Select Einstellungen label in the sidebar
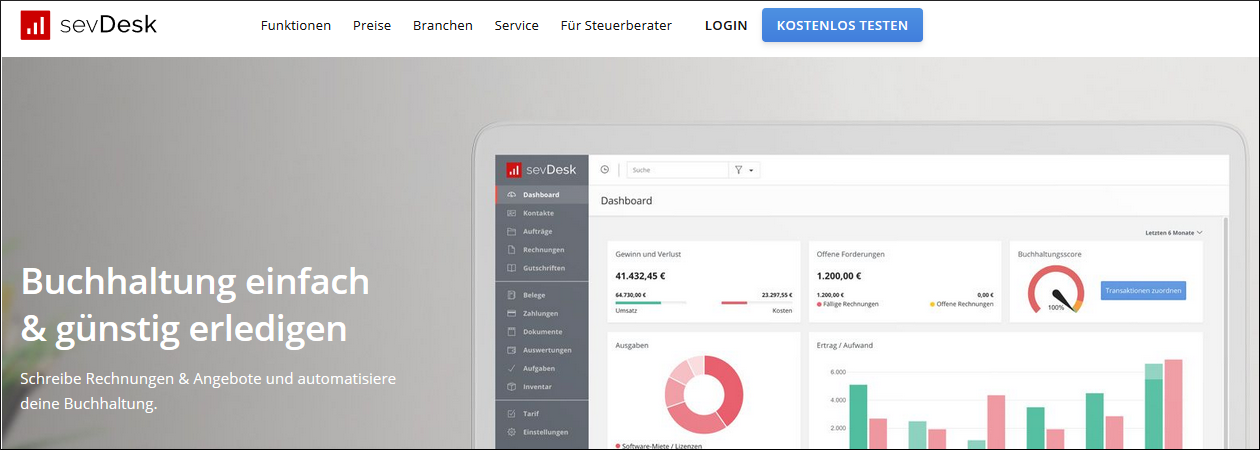The image size is (1260, 450). tap(545, 432)
